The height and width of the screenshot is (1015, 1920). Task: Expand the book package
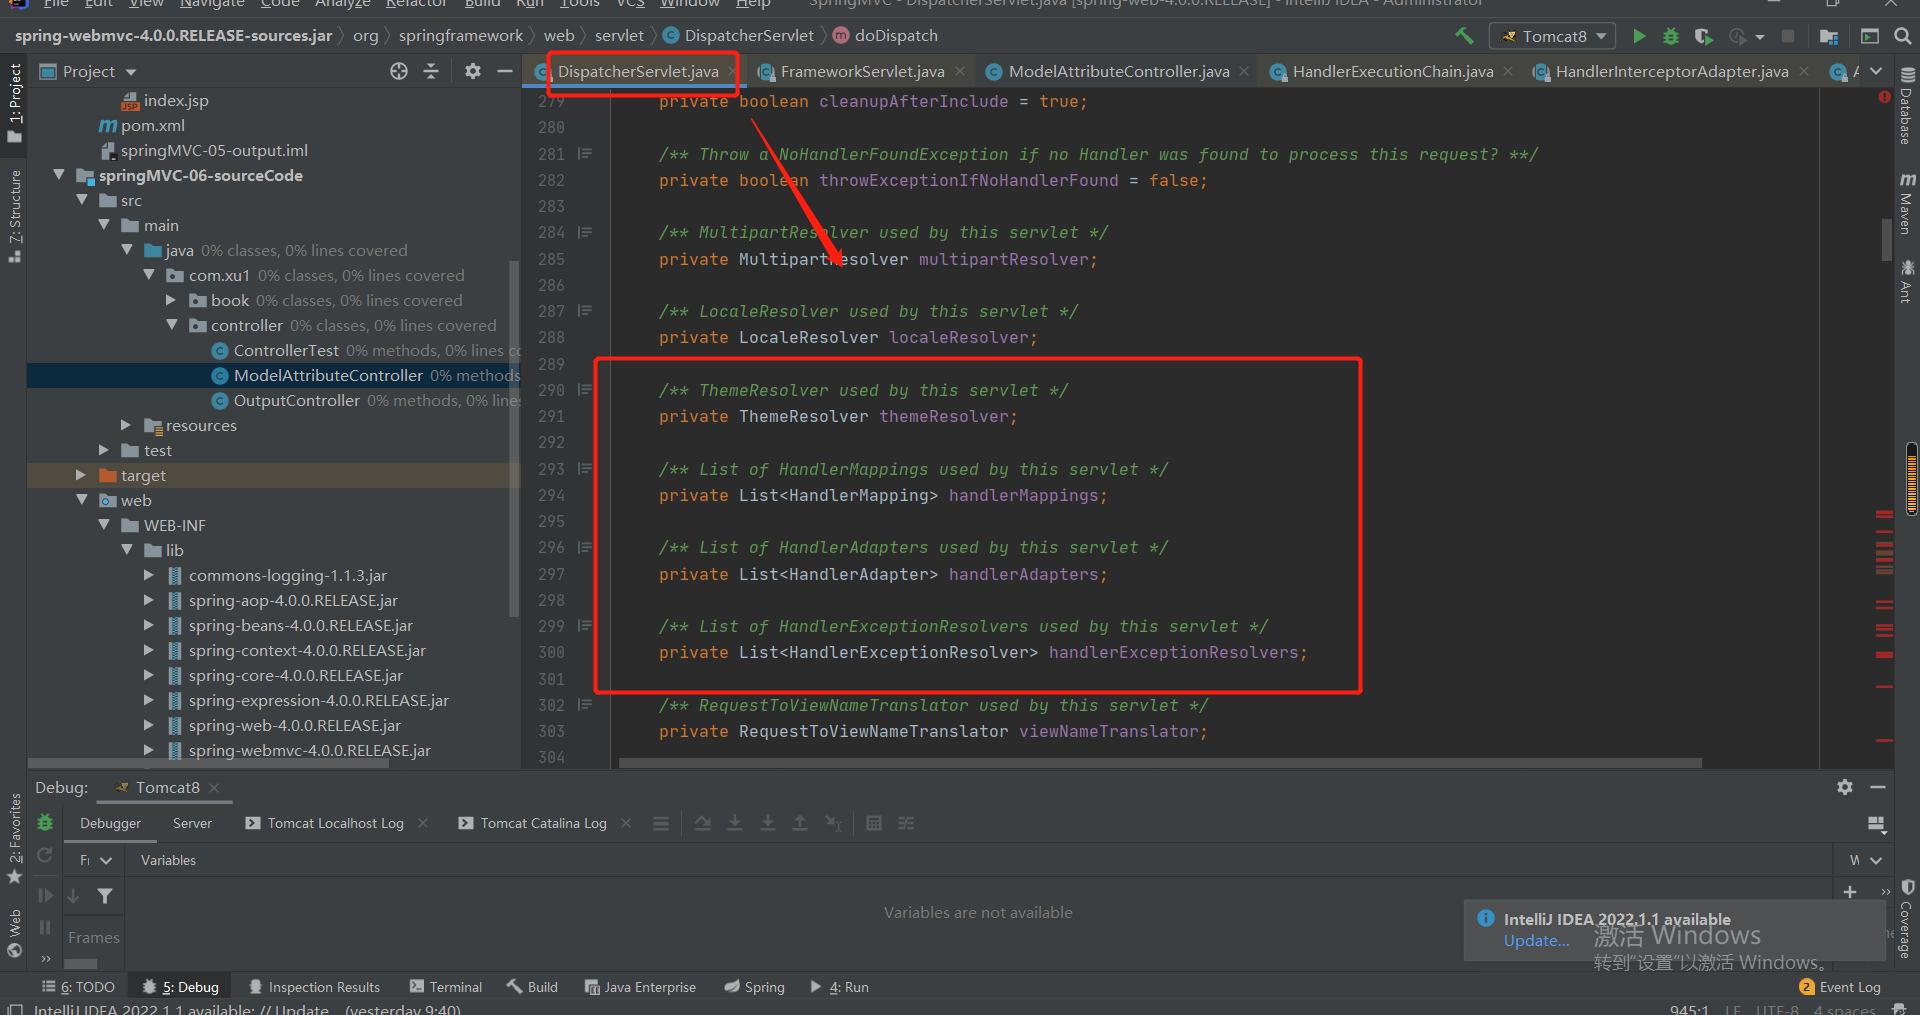(x=170, y=300)
